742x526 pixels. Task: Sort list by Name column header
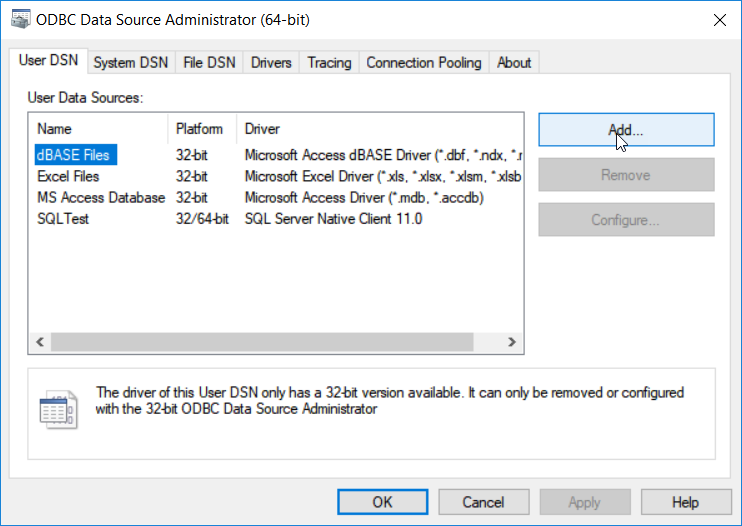click(98, 129)
